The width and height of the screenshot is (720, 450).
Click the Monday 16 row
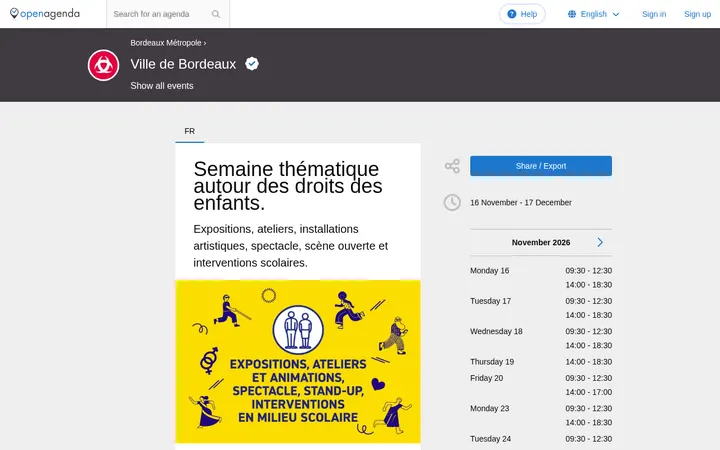click(541, 277)
